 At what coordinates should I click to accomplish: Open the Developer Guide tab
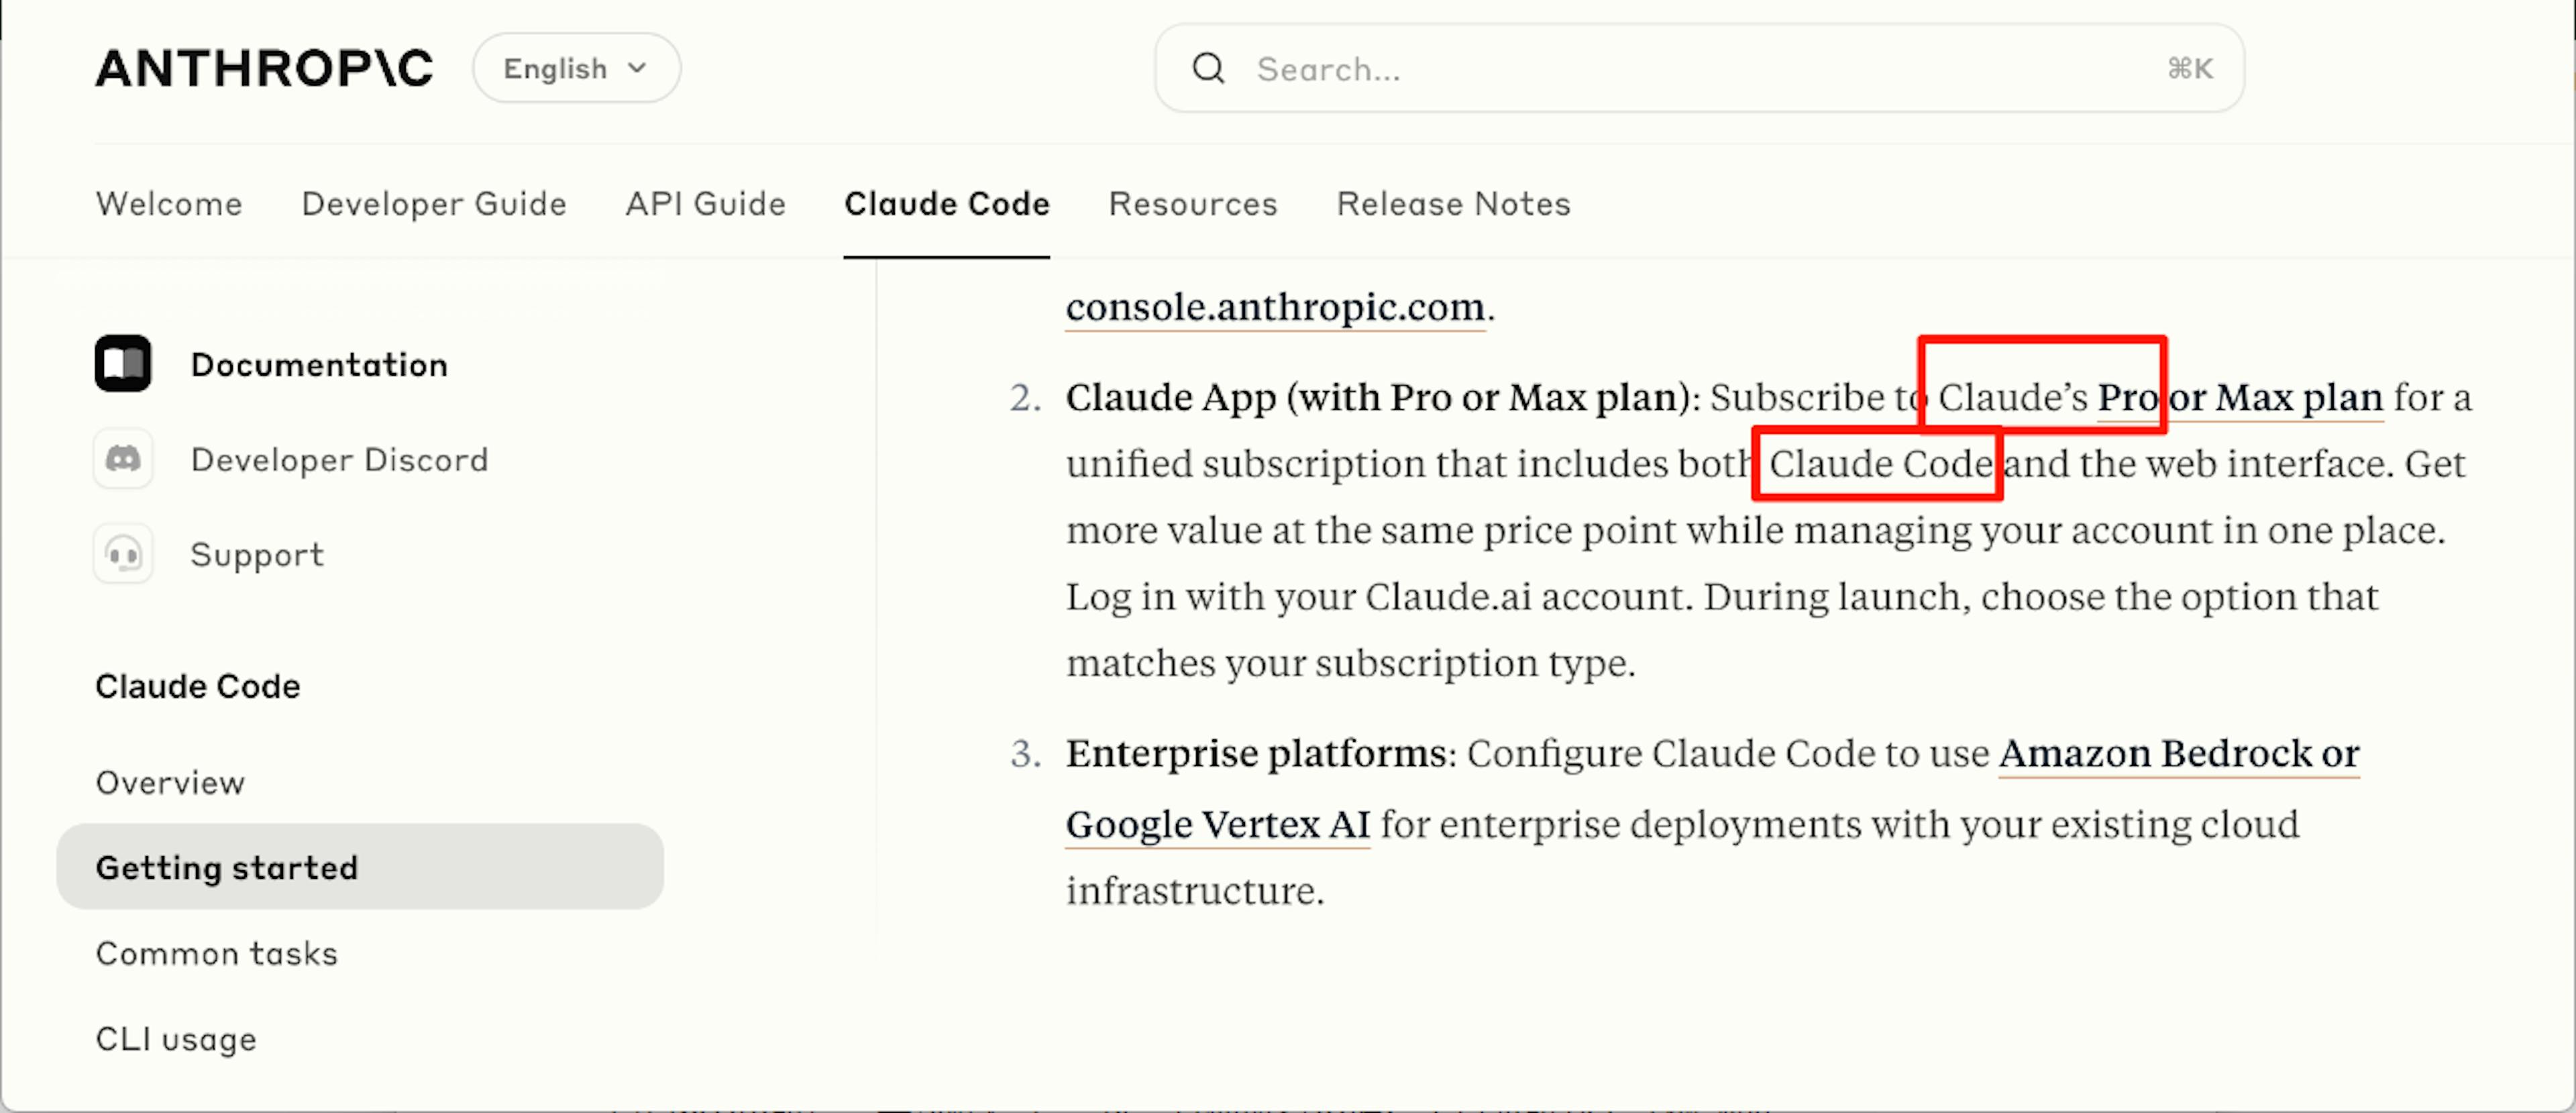click(x=434, y=204)
